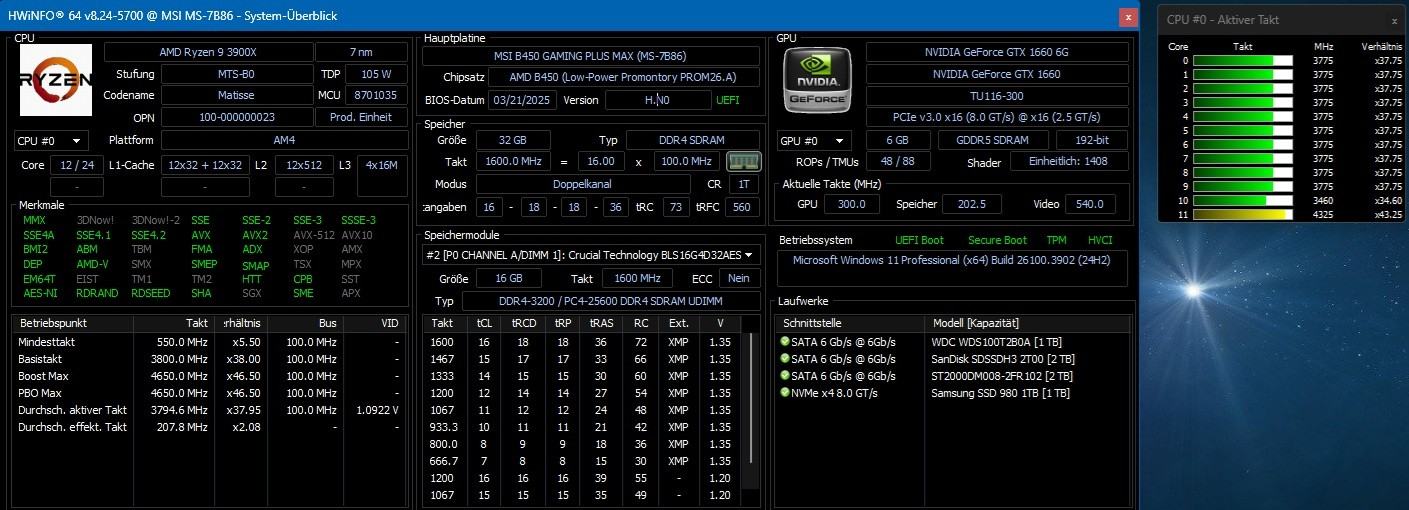Click status dot of NVMe Samsung drive
The image size is (1409, 510).
coord(785,393)
